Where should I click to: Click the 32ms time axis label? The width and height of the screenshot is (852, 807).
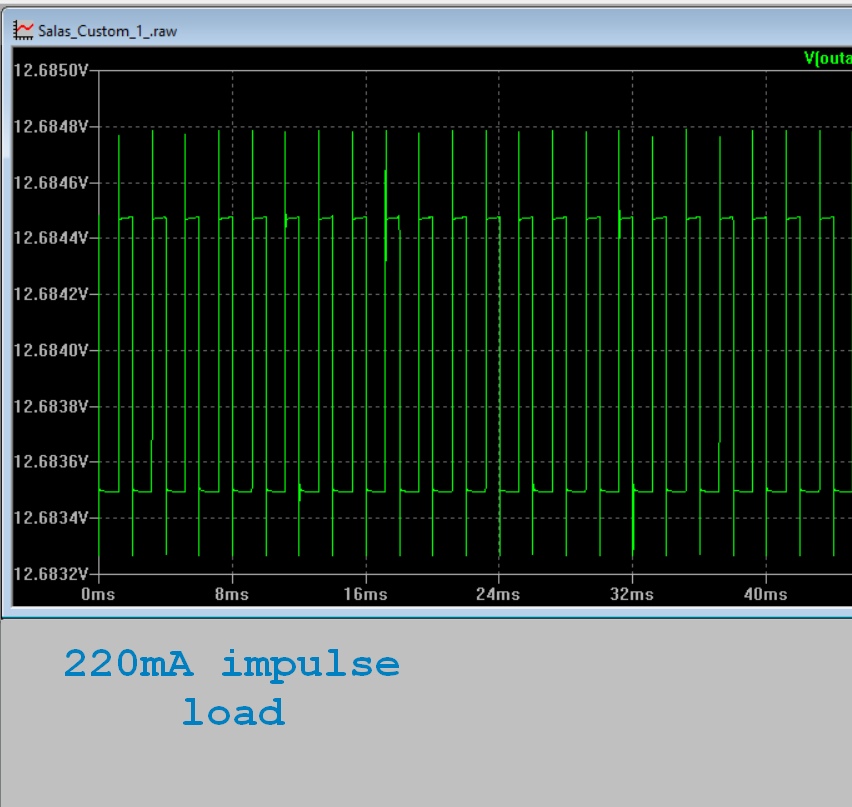pos(632,594)
